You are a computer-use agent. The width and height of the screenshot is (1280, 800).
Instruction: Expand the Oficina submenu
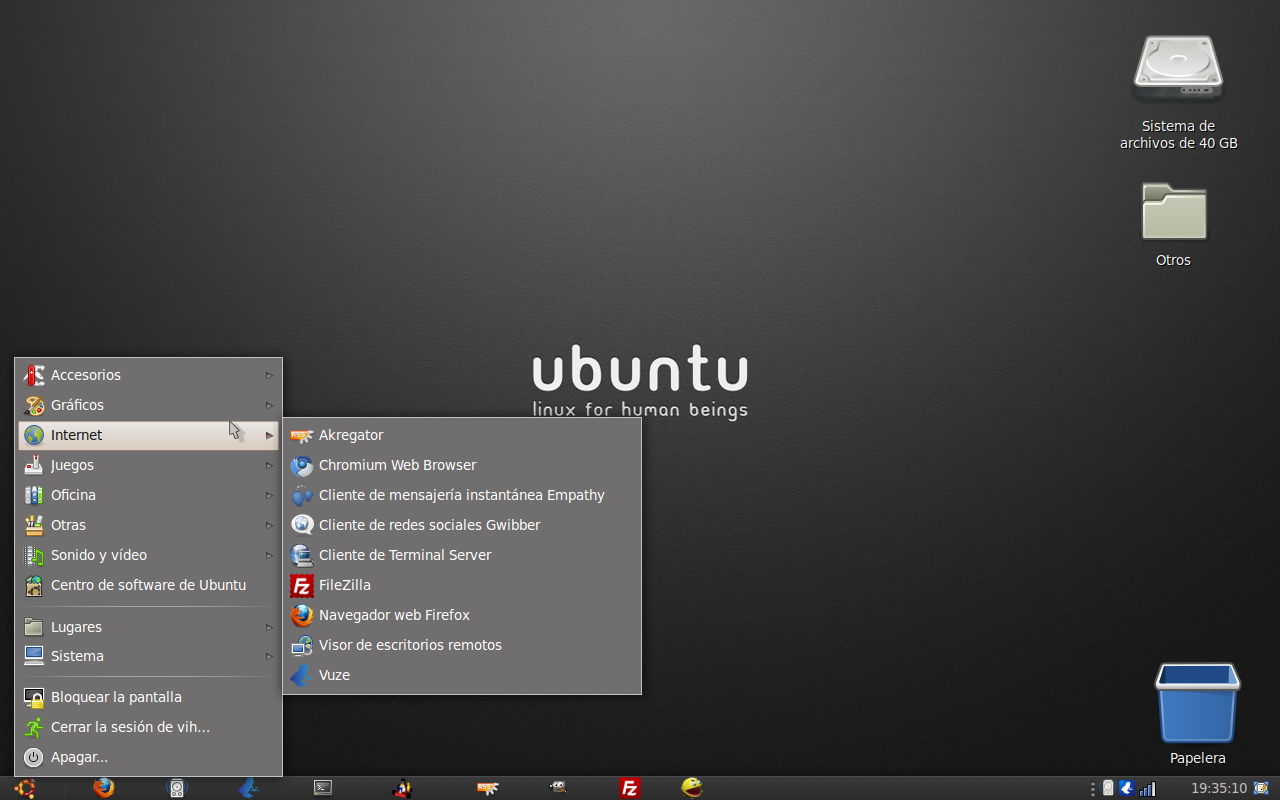[148, 495]
